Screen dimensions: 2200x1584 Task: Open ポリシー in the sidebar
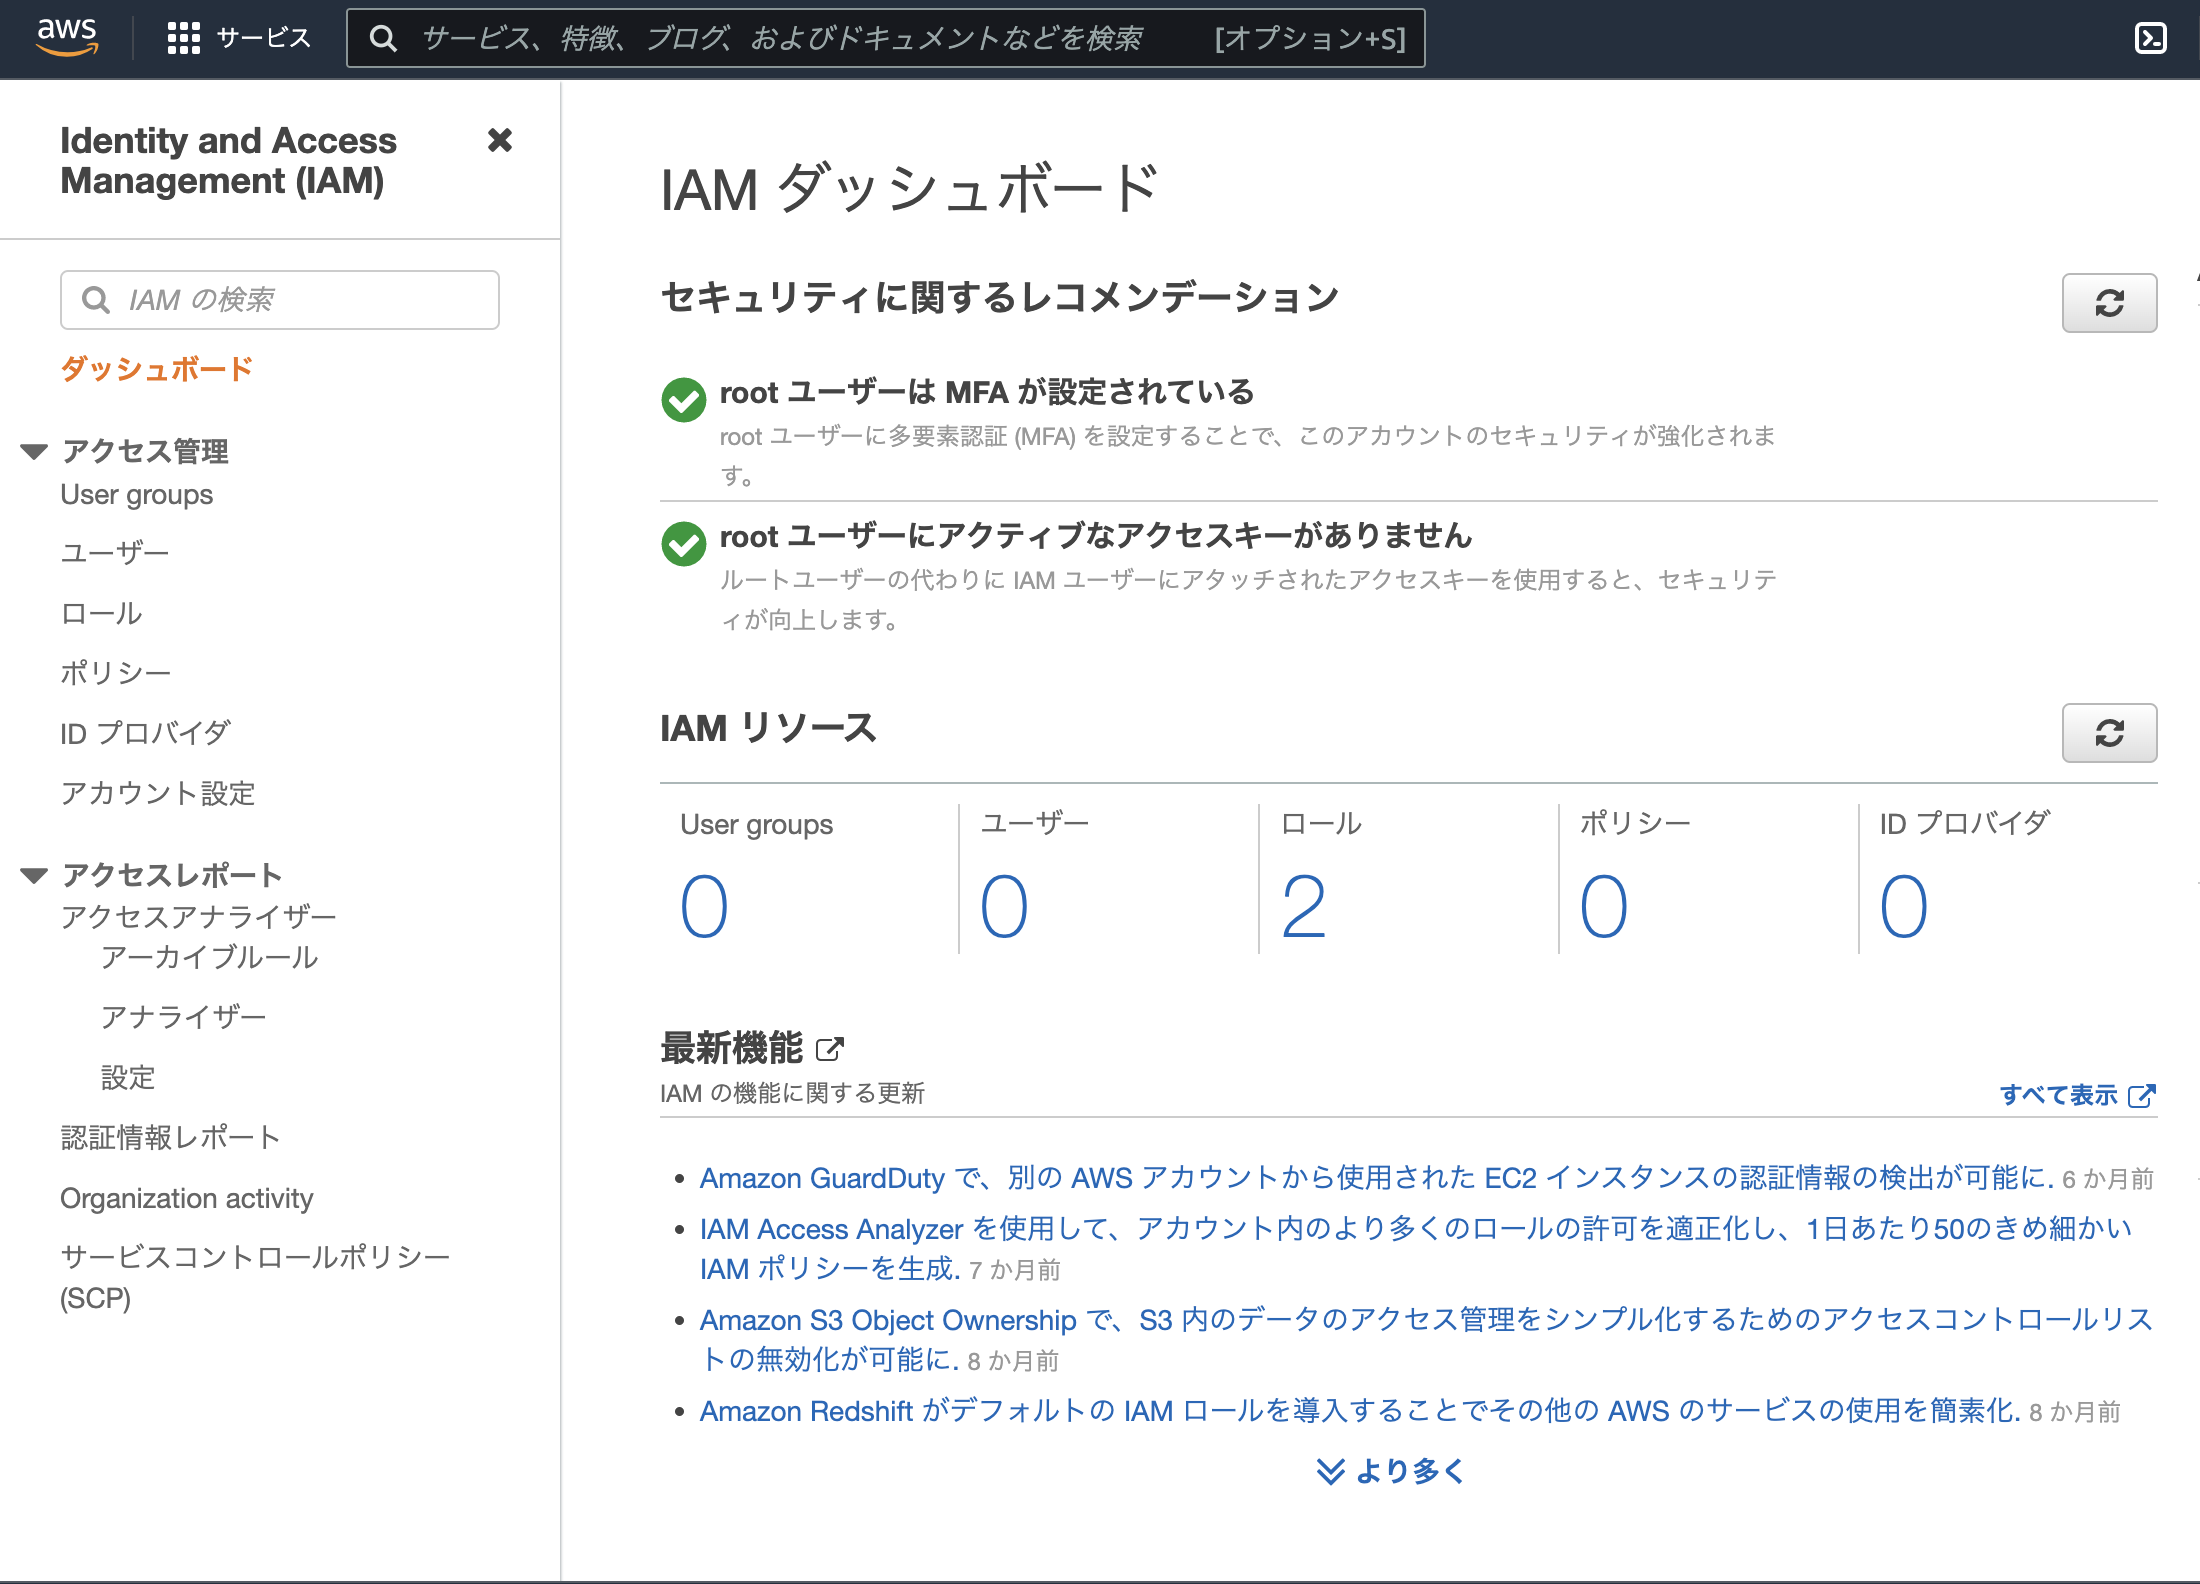pyautogui.click(x=116, y=673)
